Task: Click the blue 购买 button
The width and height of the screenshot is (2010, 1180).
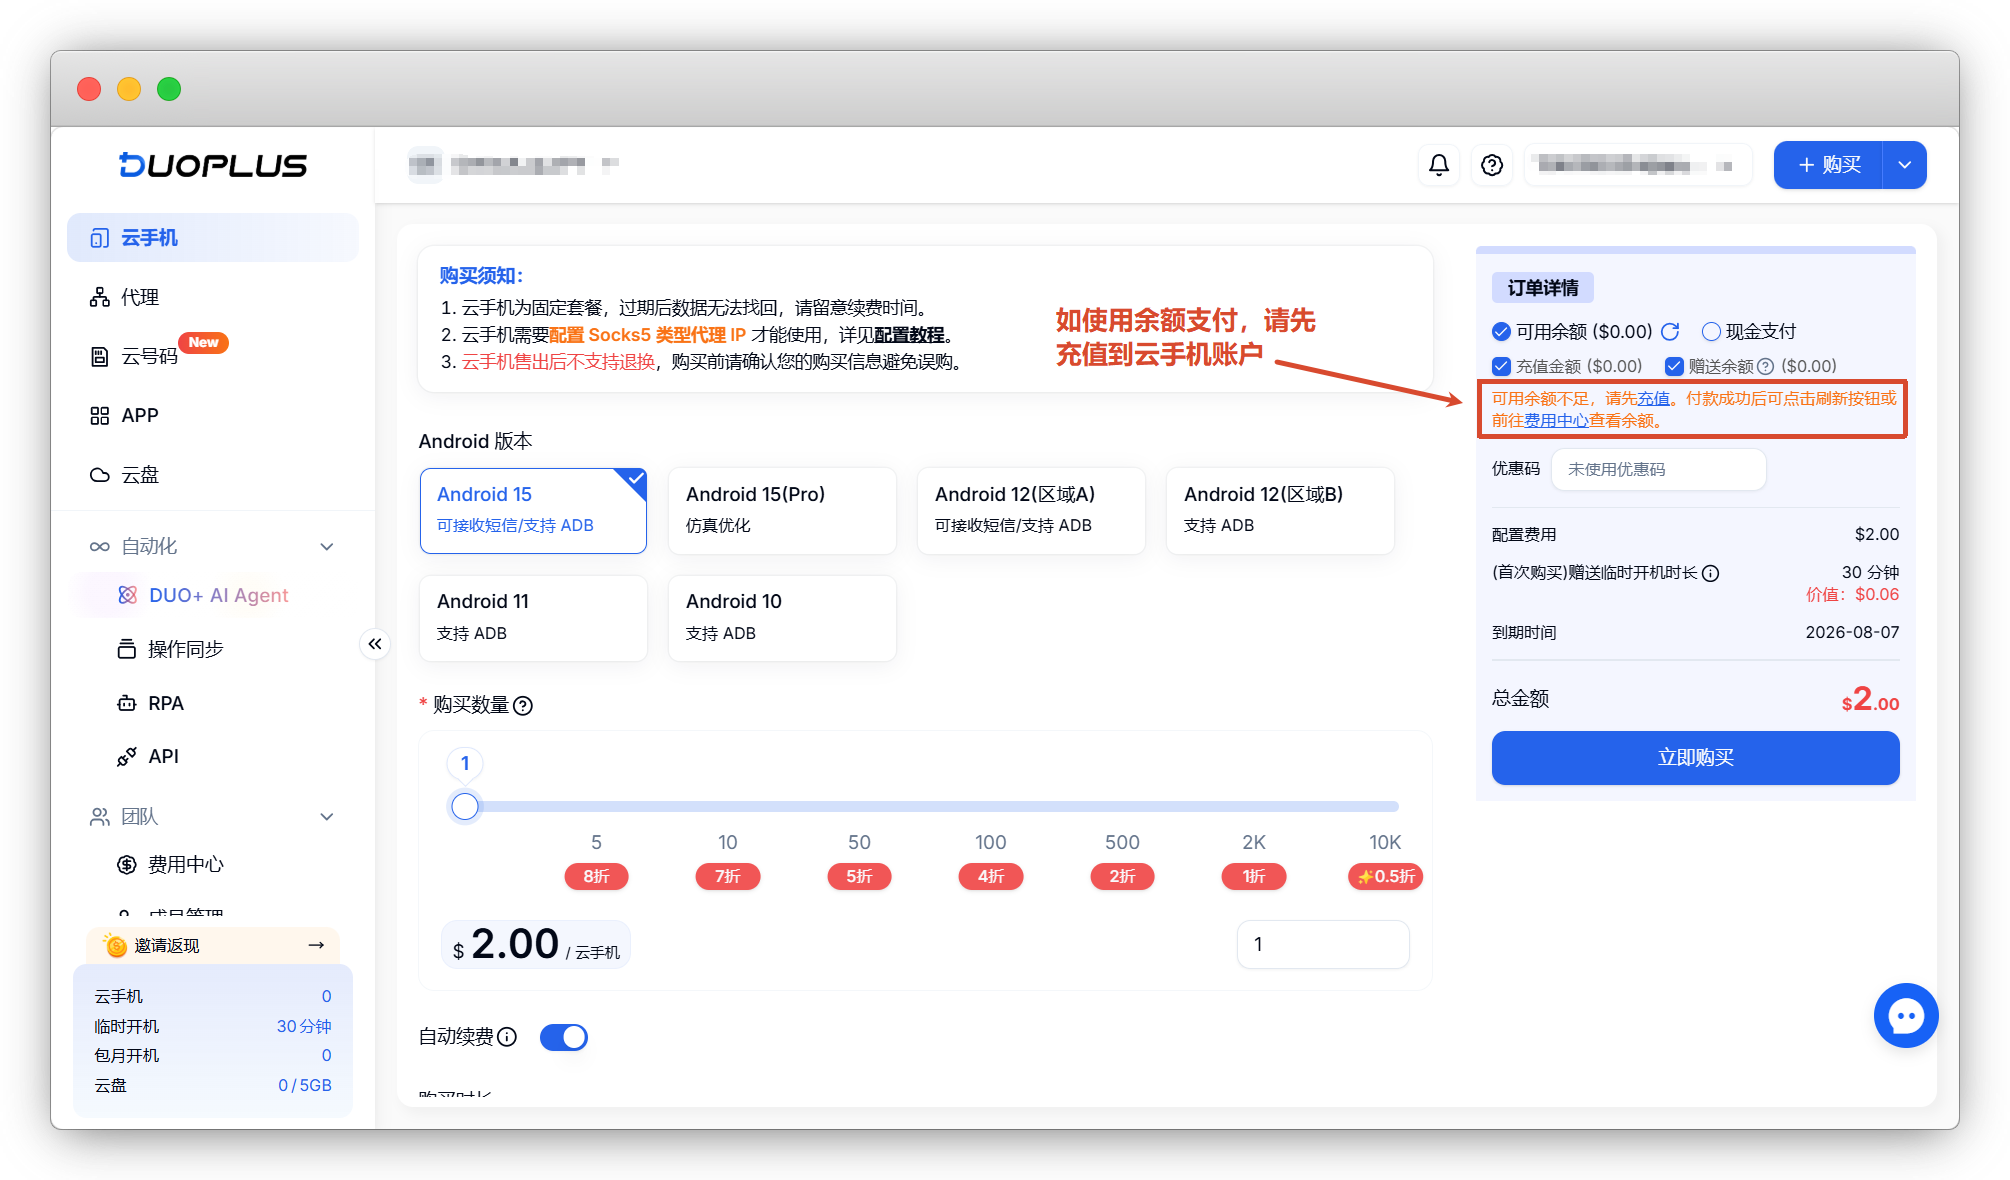Action: click(x=1828, y=165)
